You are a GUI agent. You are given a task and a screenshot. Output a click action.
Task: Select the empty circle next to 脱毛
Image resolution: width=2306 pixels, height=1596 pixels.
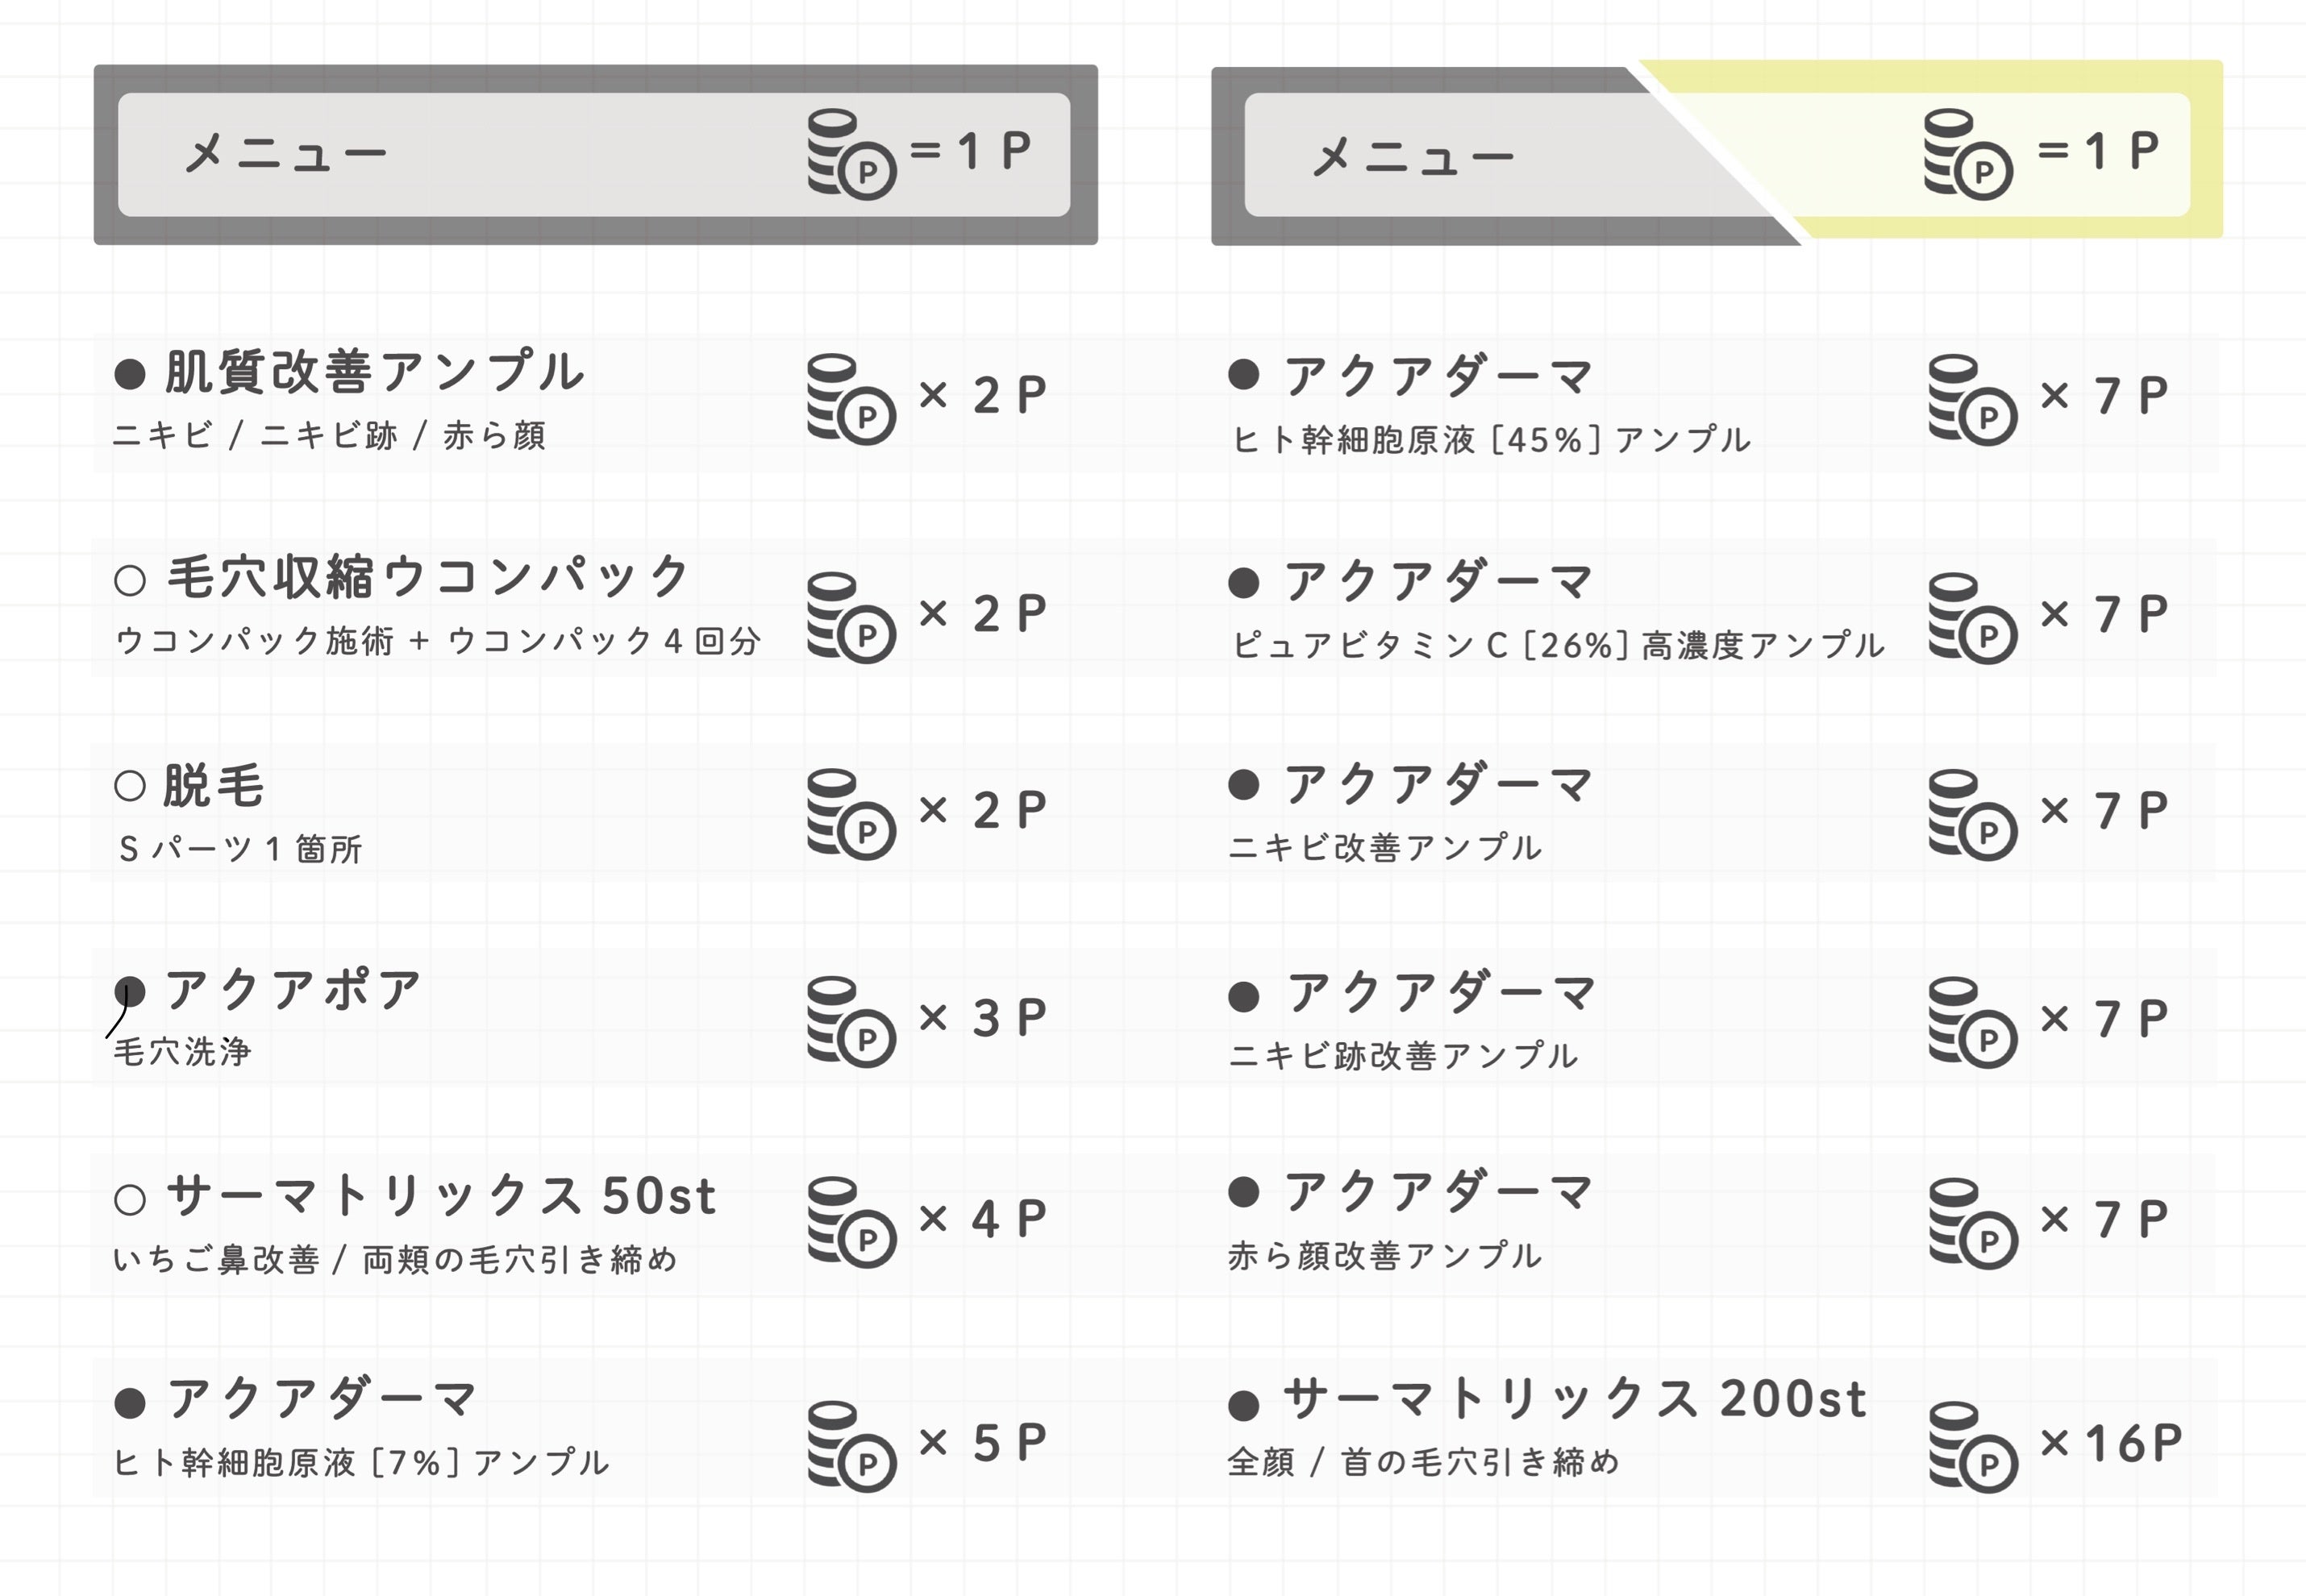(x=130, y=786)
